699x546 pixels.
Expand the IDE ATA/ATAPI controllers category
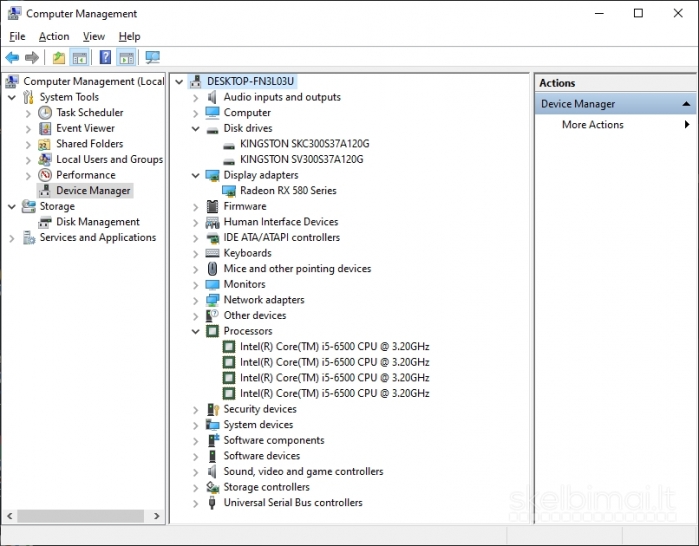[195, 238]
